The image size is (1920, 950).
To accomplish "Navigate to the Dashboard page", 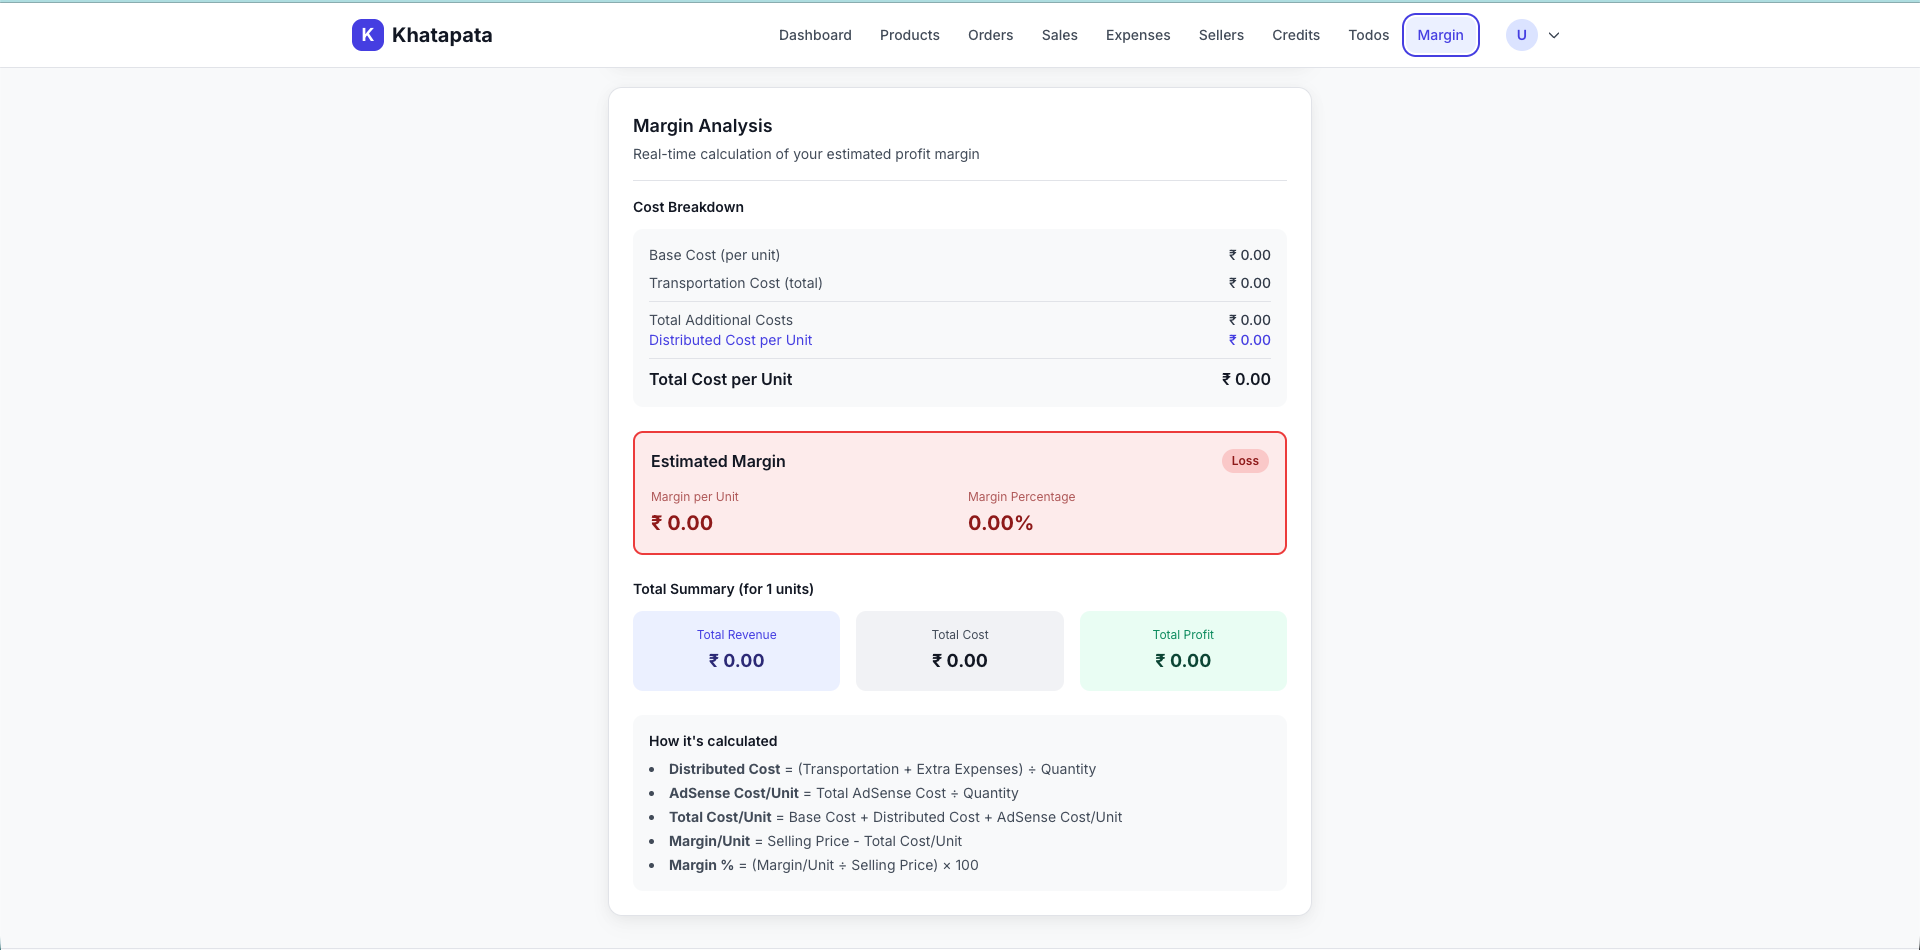I will point(814,35).
